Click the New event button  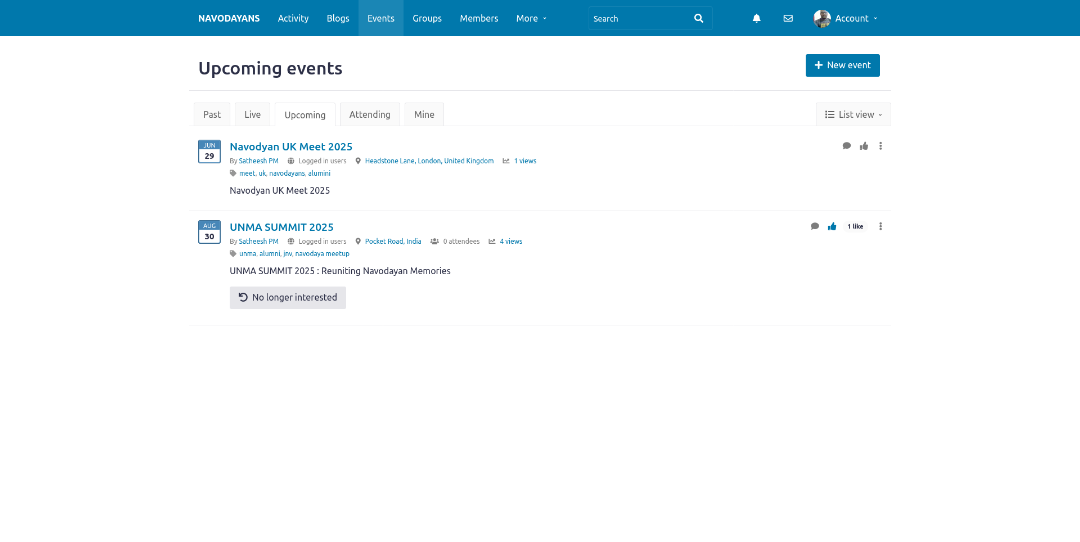tap(842, 65)
